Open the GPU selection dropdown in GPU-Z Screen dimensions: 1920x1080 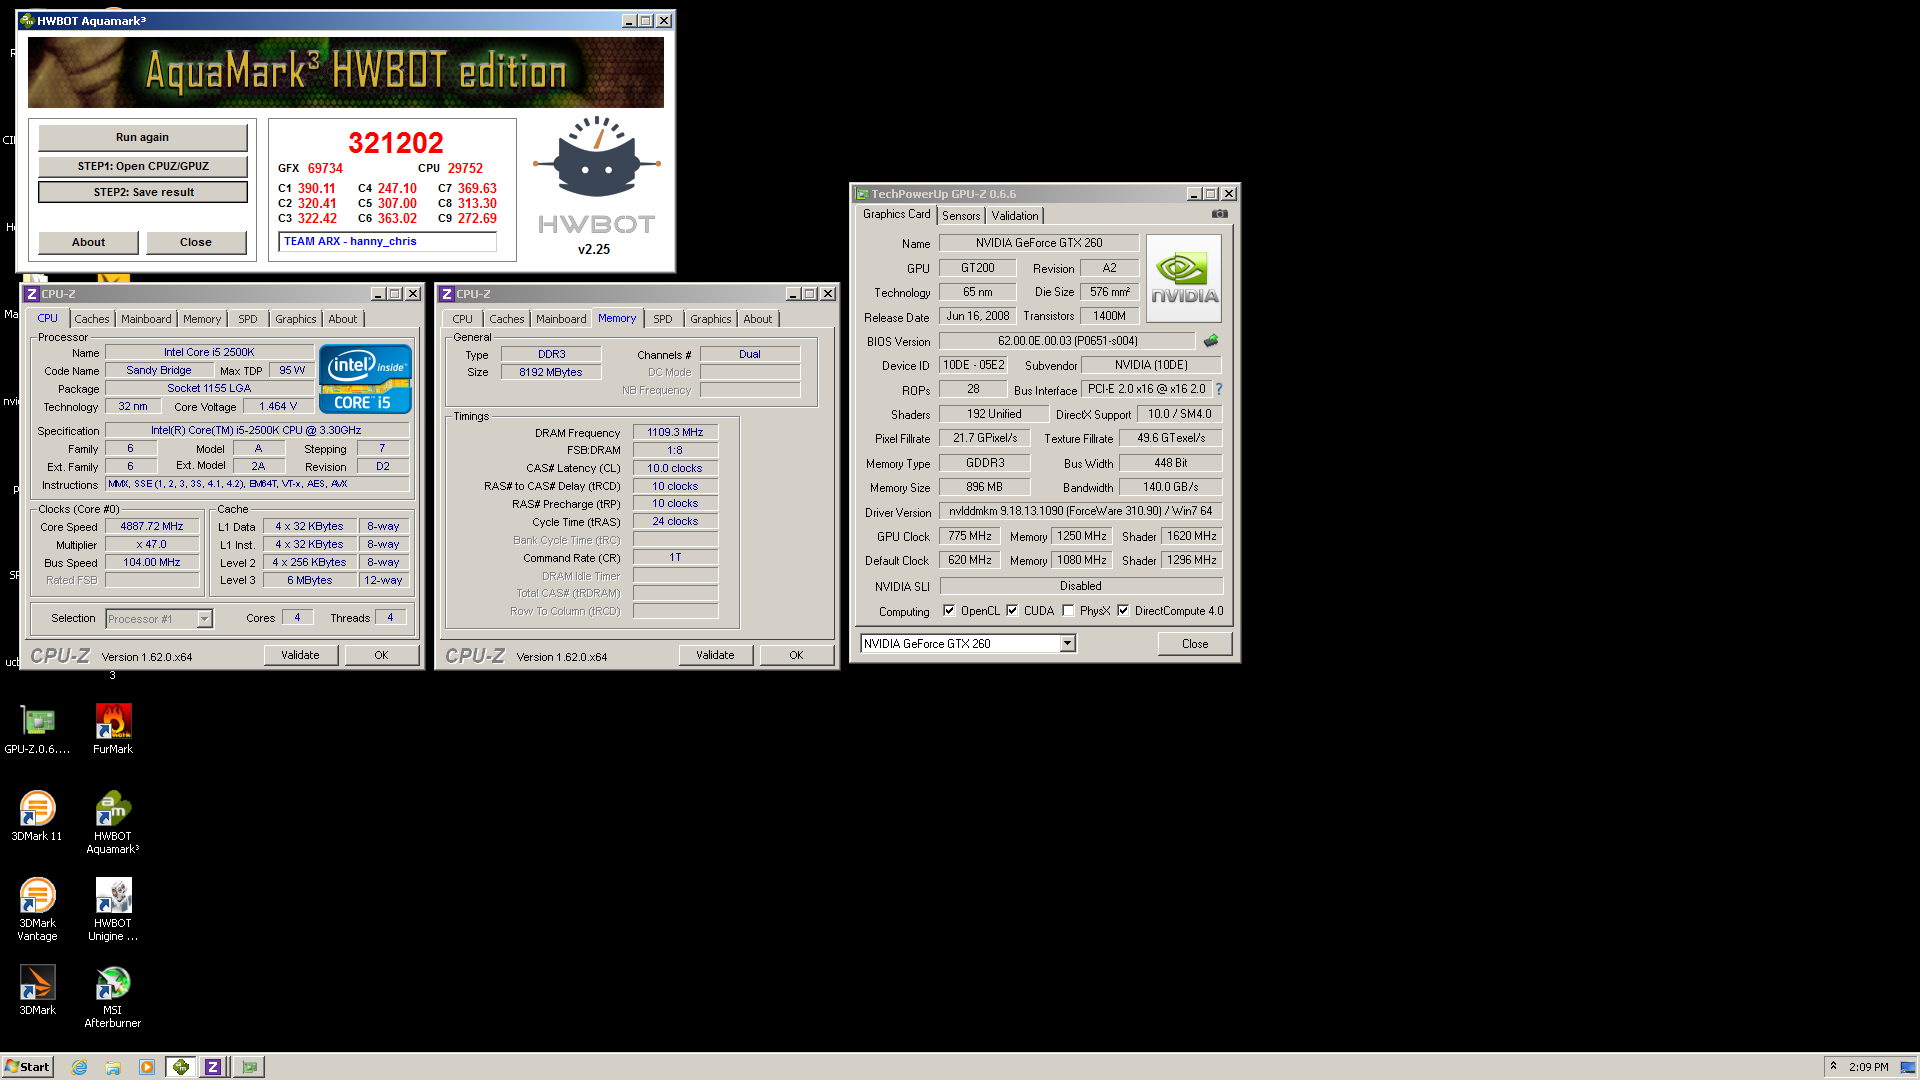click(1068, 644)
